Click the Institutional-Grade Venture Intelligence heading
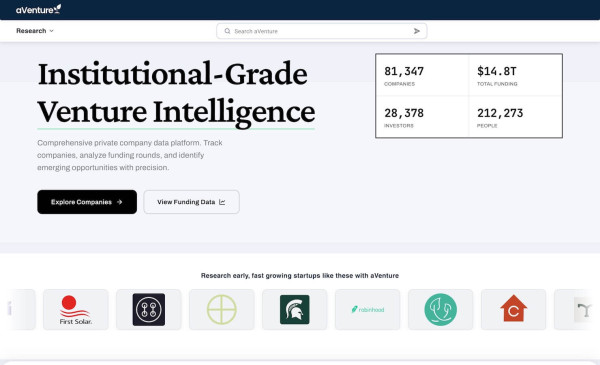Image resolution: width=600 pixels, height=365 pixels. coord(176,93)
